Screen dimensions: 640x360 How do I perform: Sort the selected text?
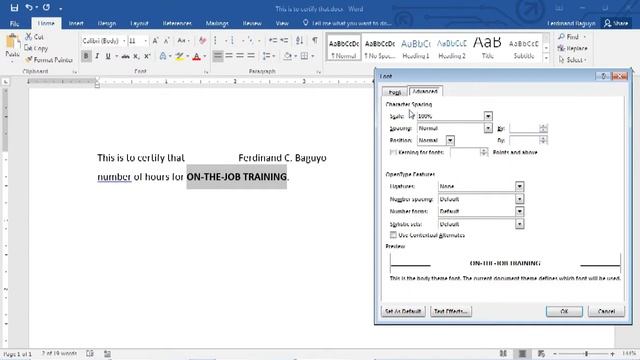click(x=300, y=41)
